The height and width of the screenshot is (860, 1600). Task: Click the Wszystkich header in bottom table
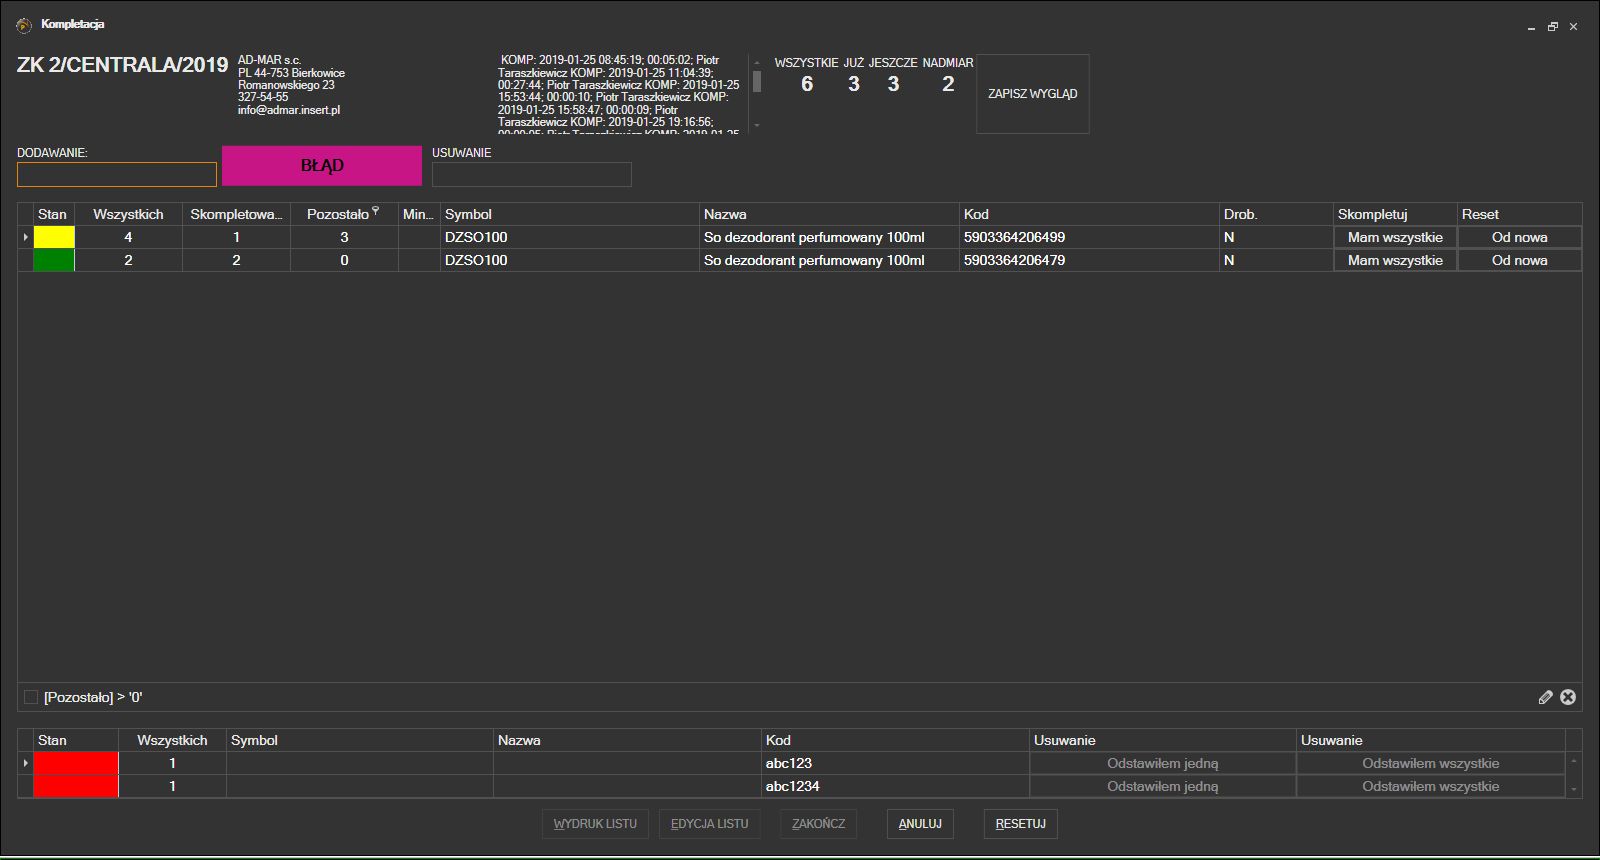click(172, 740)
